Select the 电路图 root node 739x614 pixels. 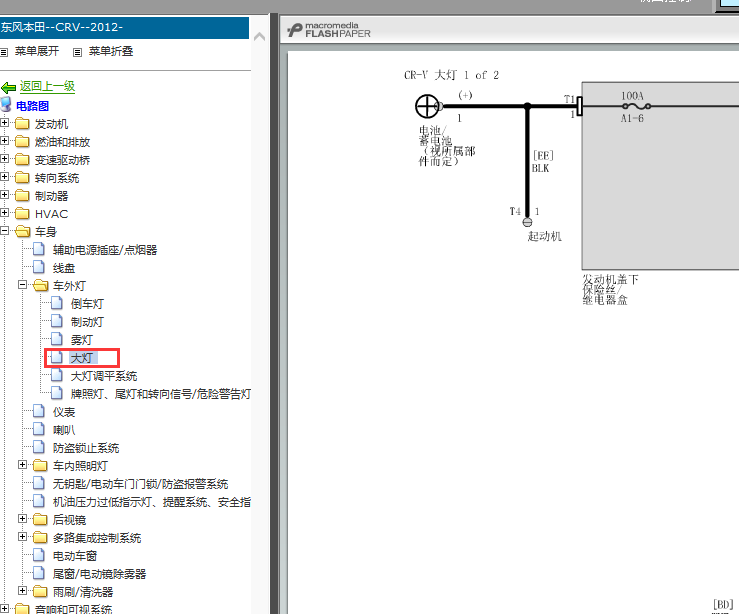pos(32,106)
